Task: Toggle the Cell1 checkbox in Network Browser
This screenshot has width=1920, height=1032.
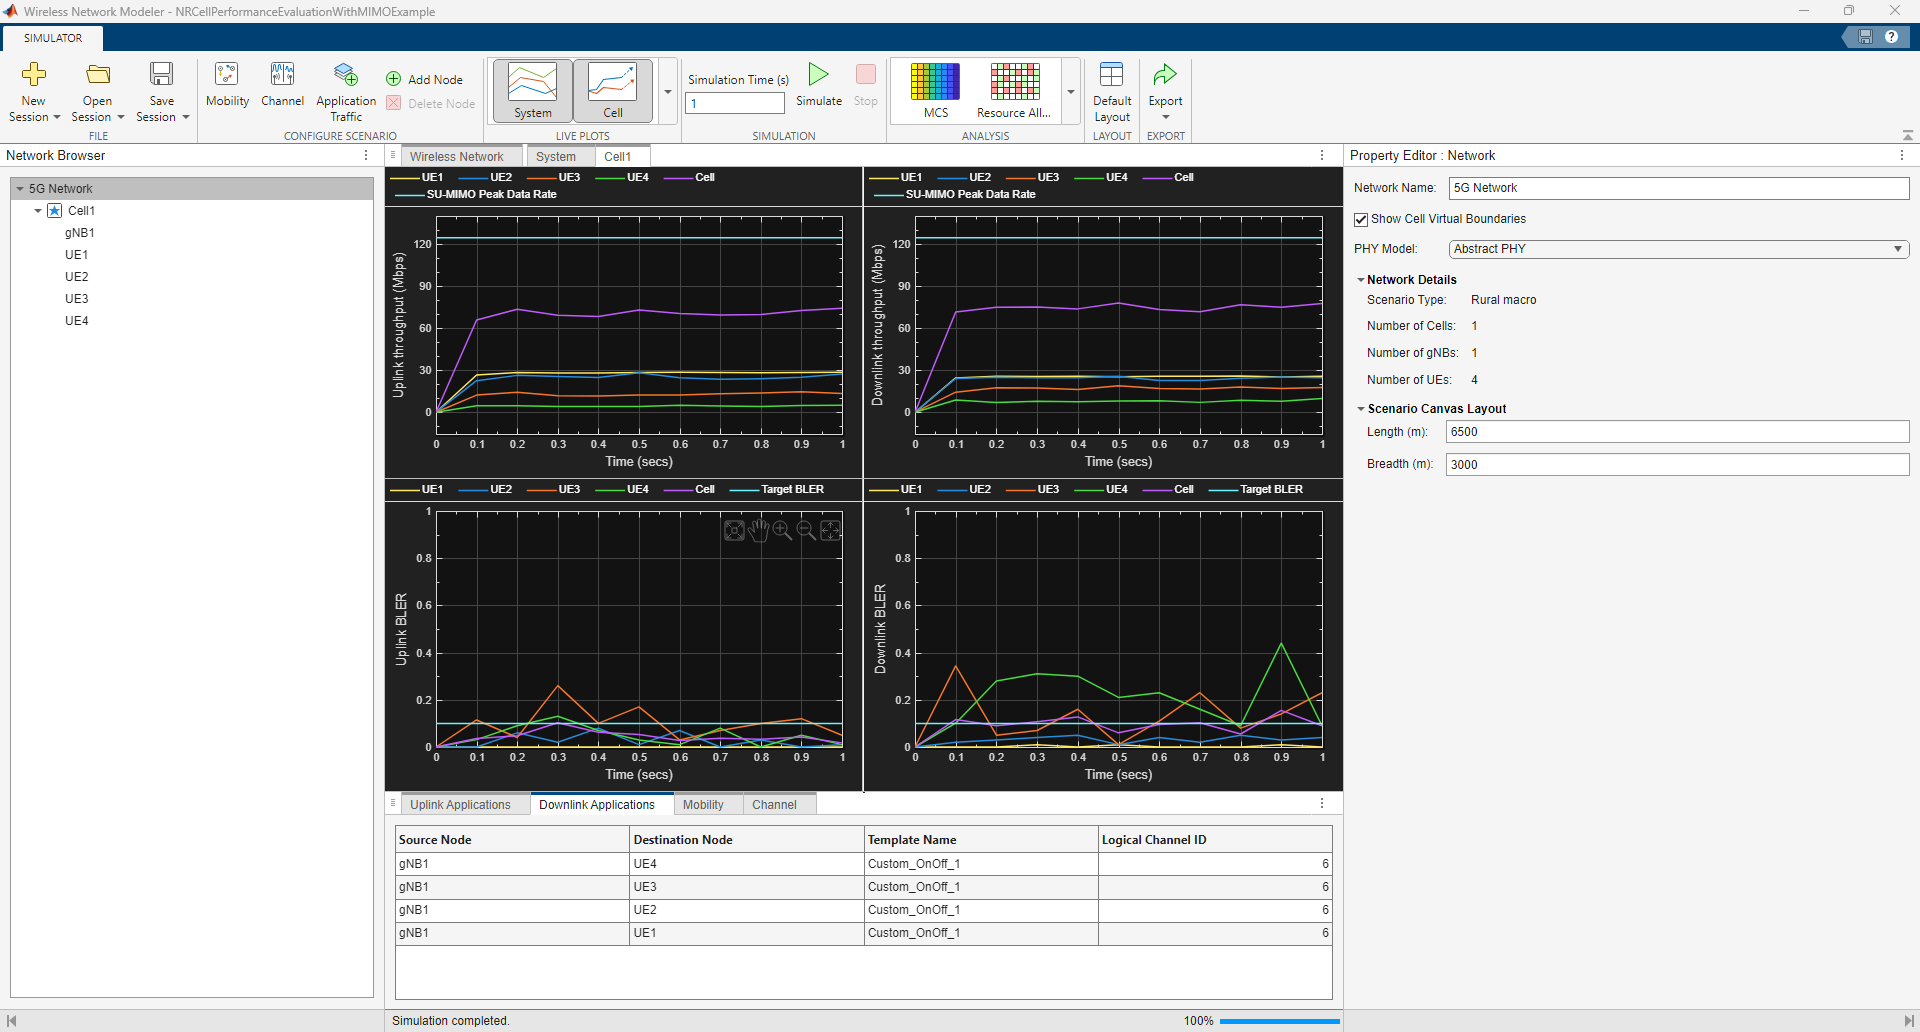Action: [x=55, y=210]
